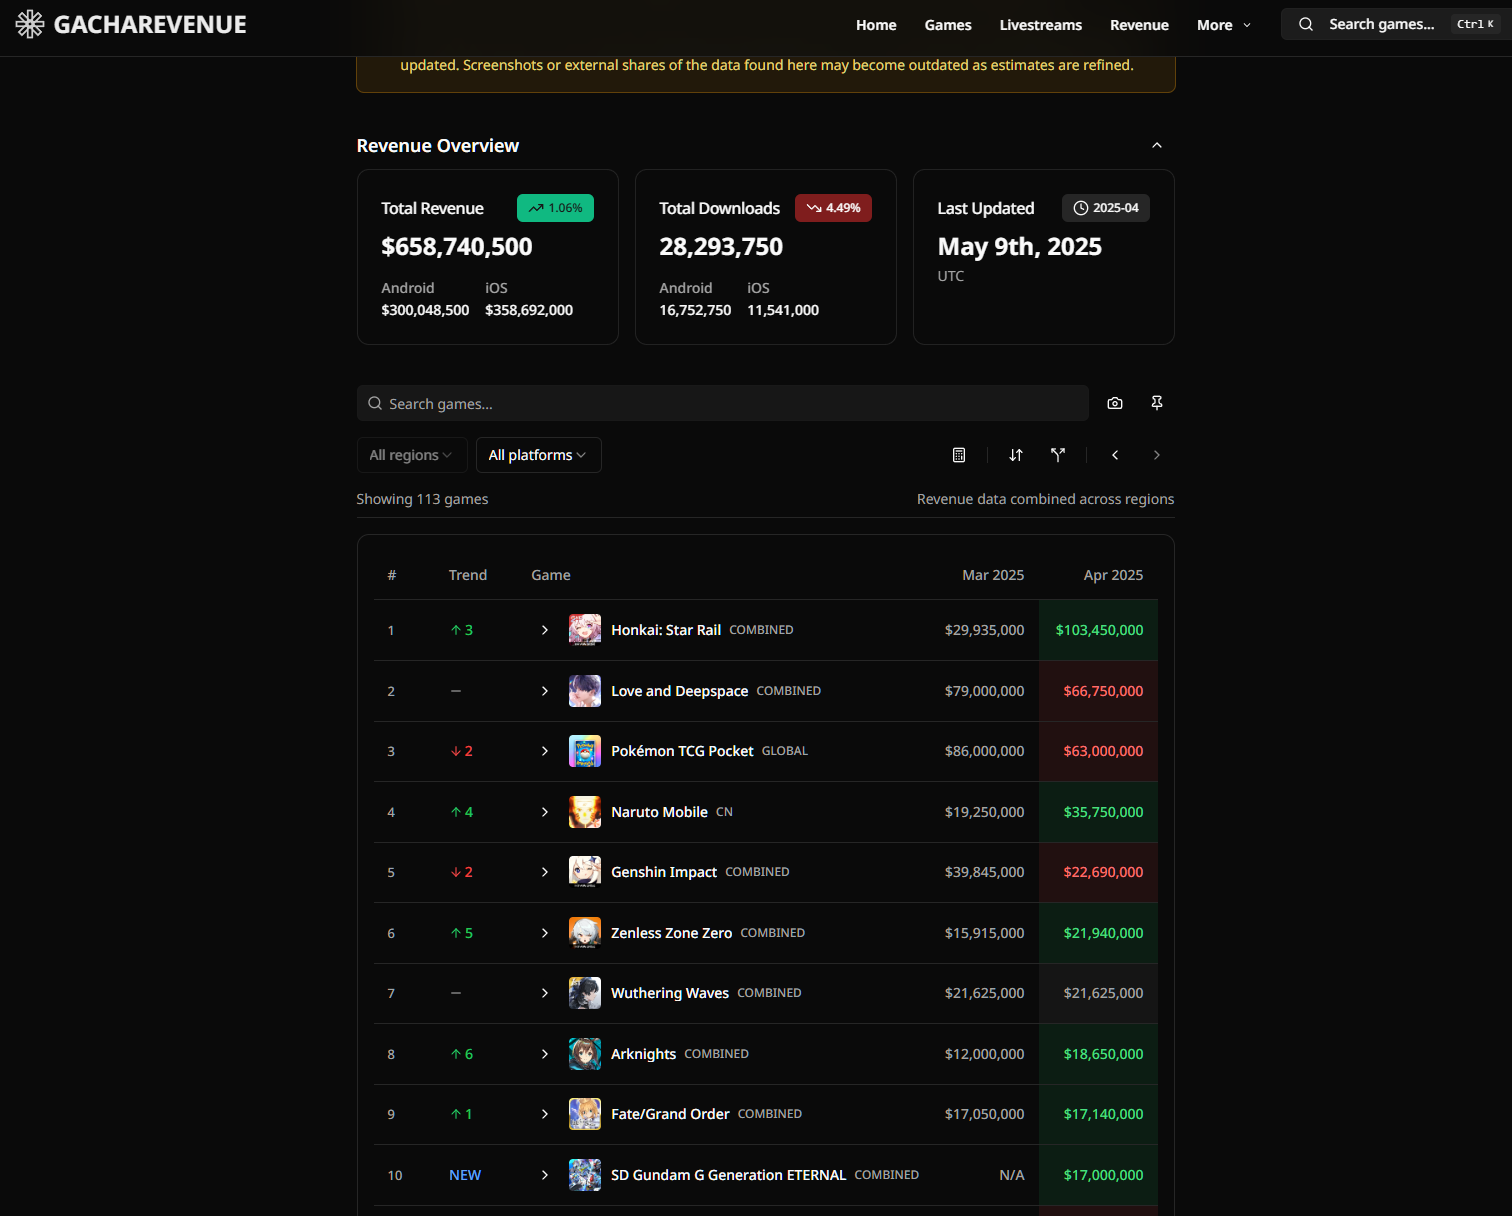1512x1216 pixels.
Task: Click Honkai's $103,450,000 April revenue
Action: tap(1099, 630)
